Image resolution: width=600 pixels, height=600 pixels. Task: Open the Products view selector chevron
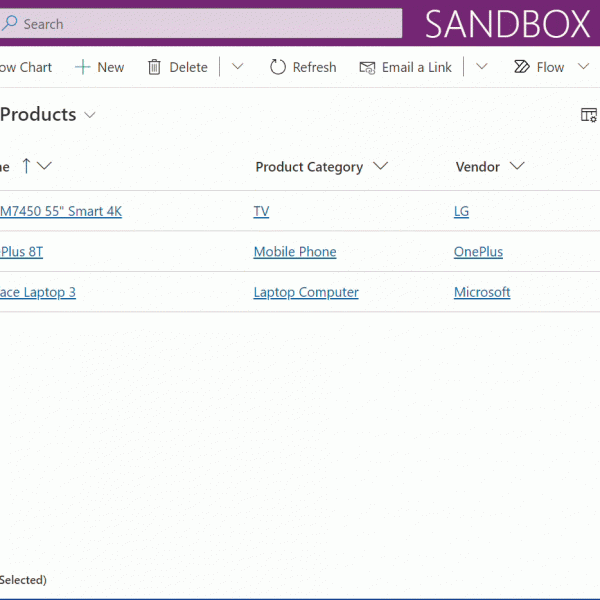(x=90, y=115)
